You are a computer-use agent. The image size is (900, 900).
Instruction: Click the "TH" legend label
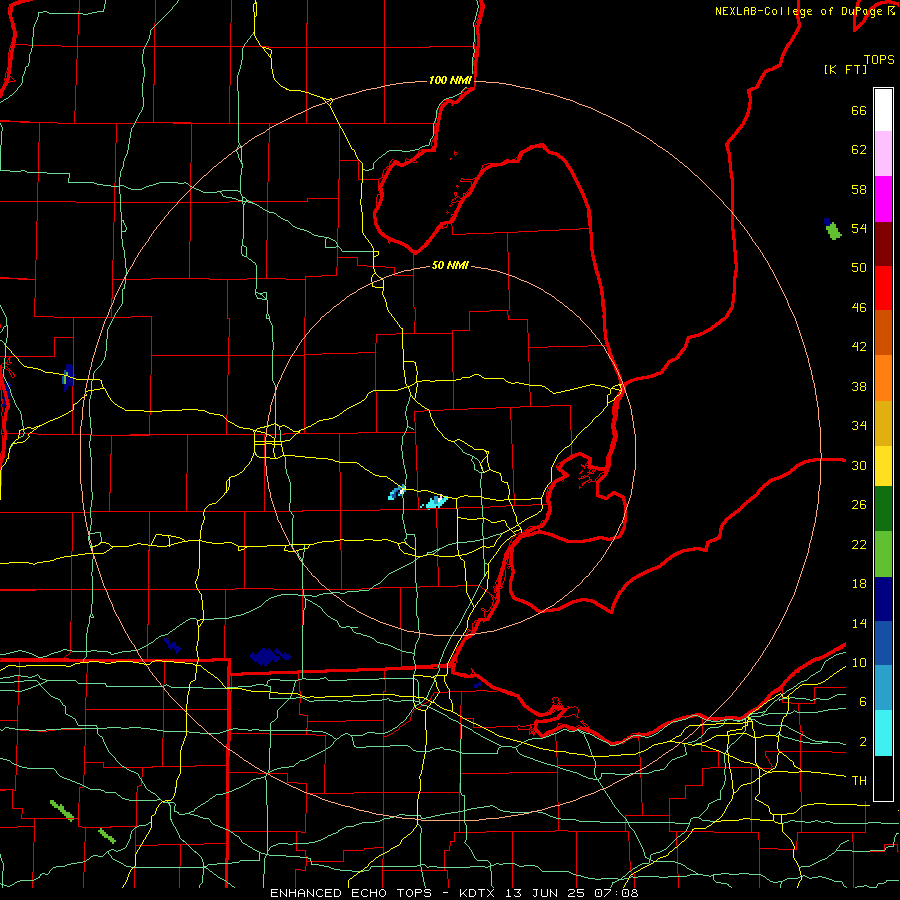859,781
